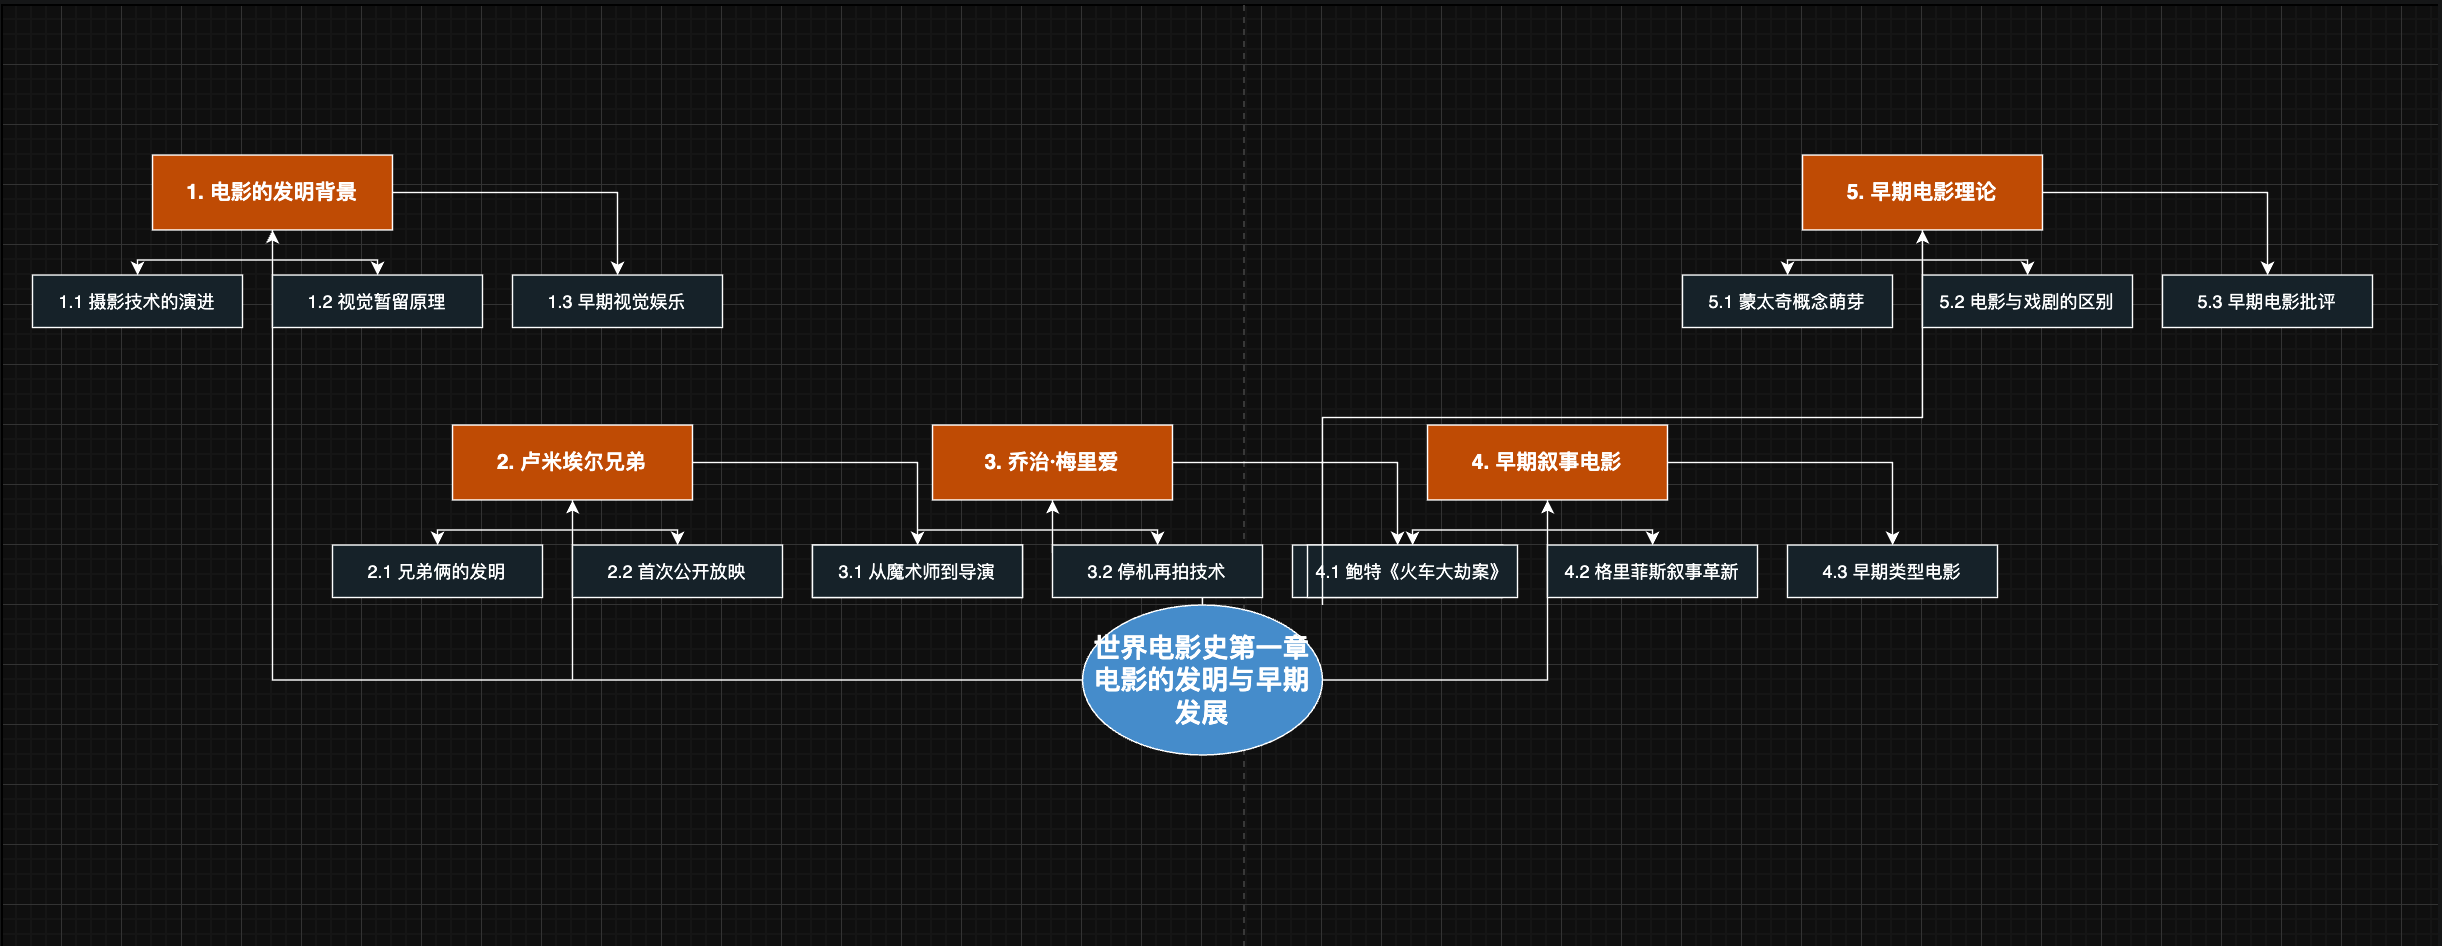
Task: Click the orange node 1. 电影的发明背景
Action: (x=271, y=191)
